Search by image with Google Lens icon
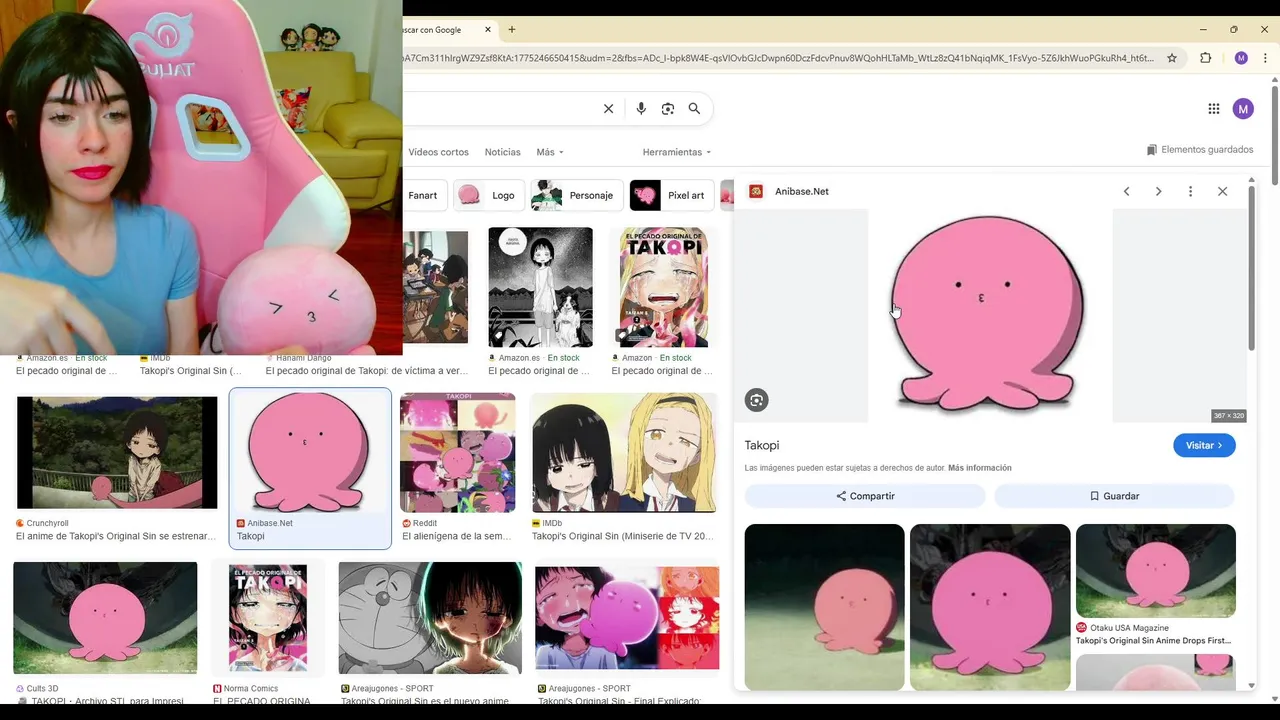Image resolution: width=1280 pixels, height=720 pixels. point(668,109)
